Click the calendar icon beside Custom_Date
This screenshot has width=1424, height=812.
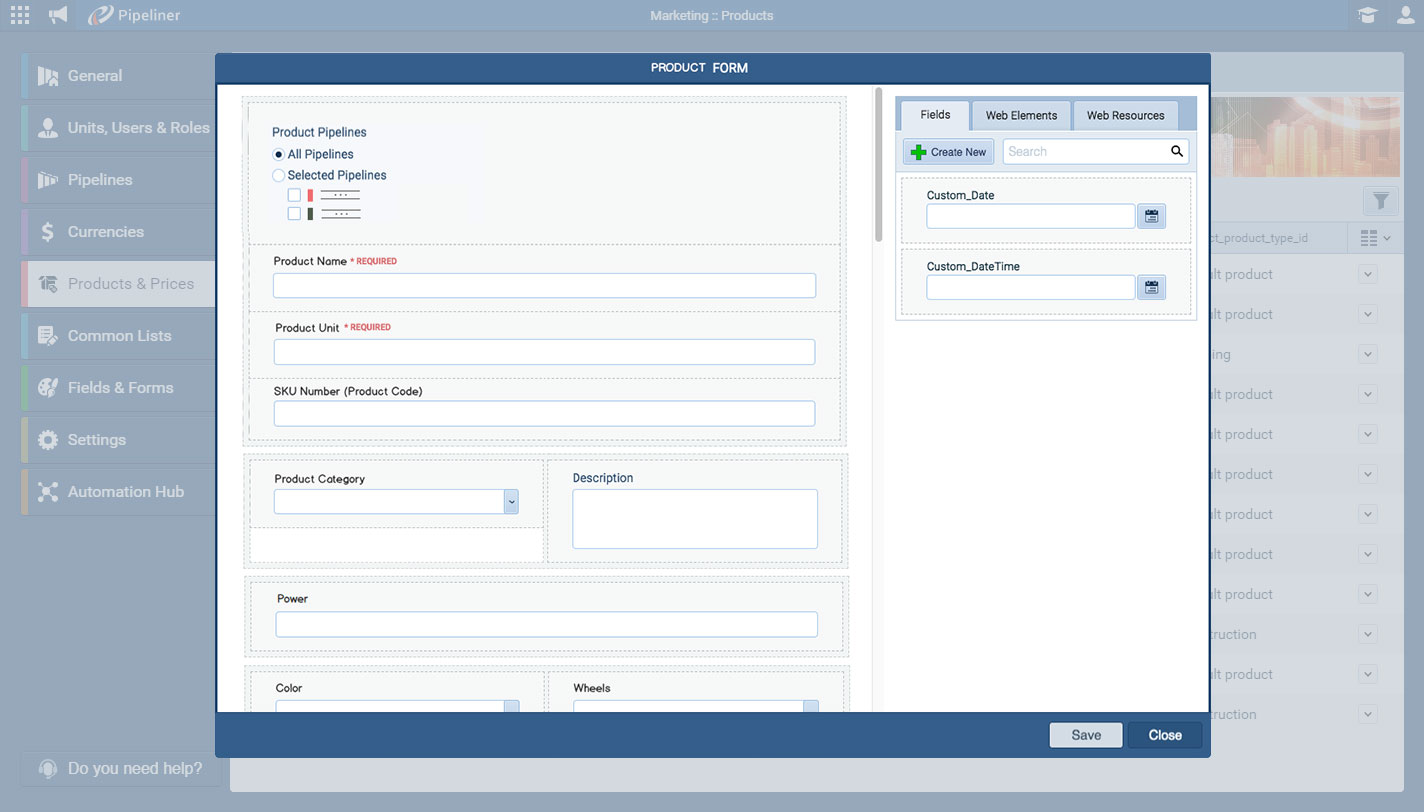(x=1151, y=216)
